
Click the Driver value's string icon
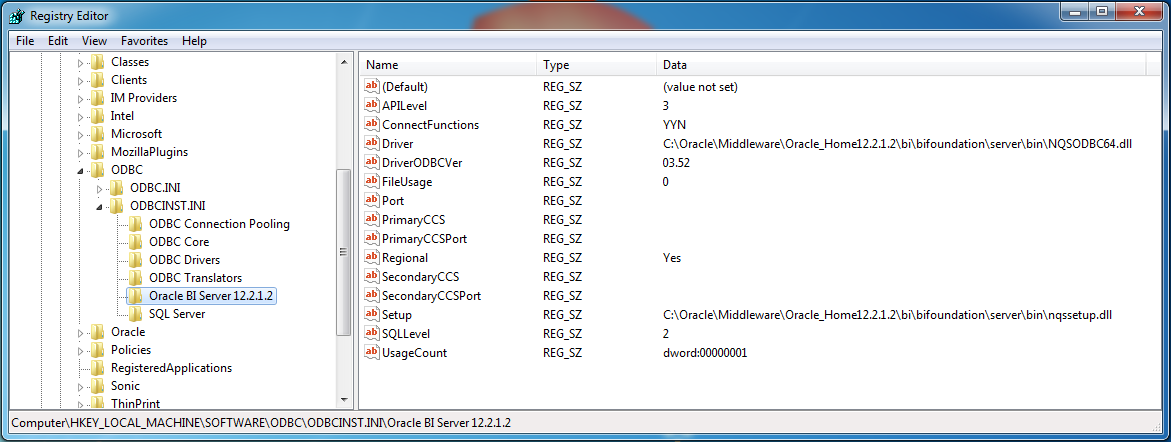pyautogui.click(x=372, y=144)
